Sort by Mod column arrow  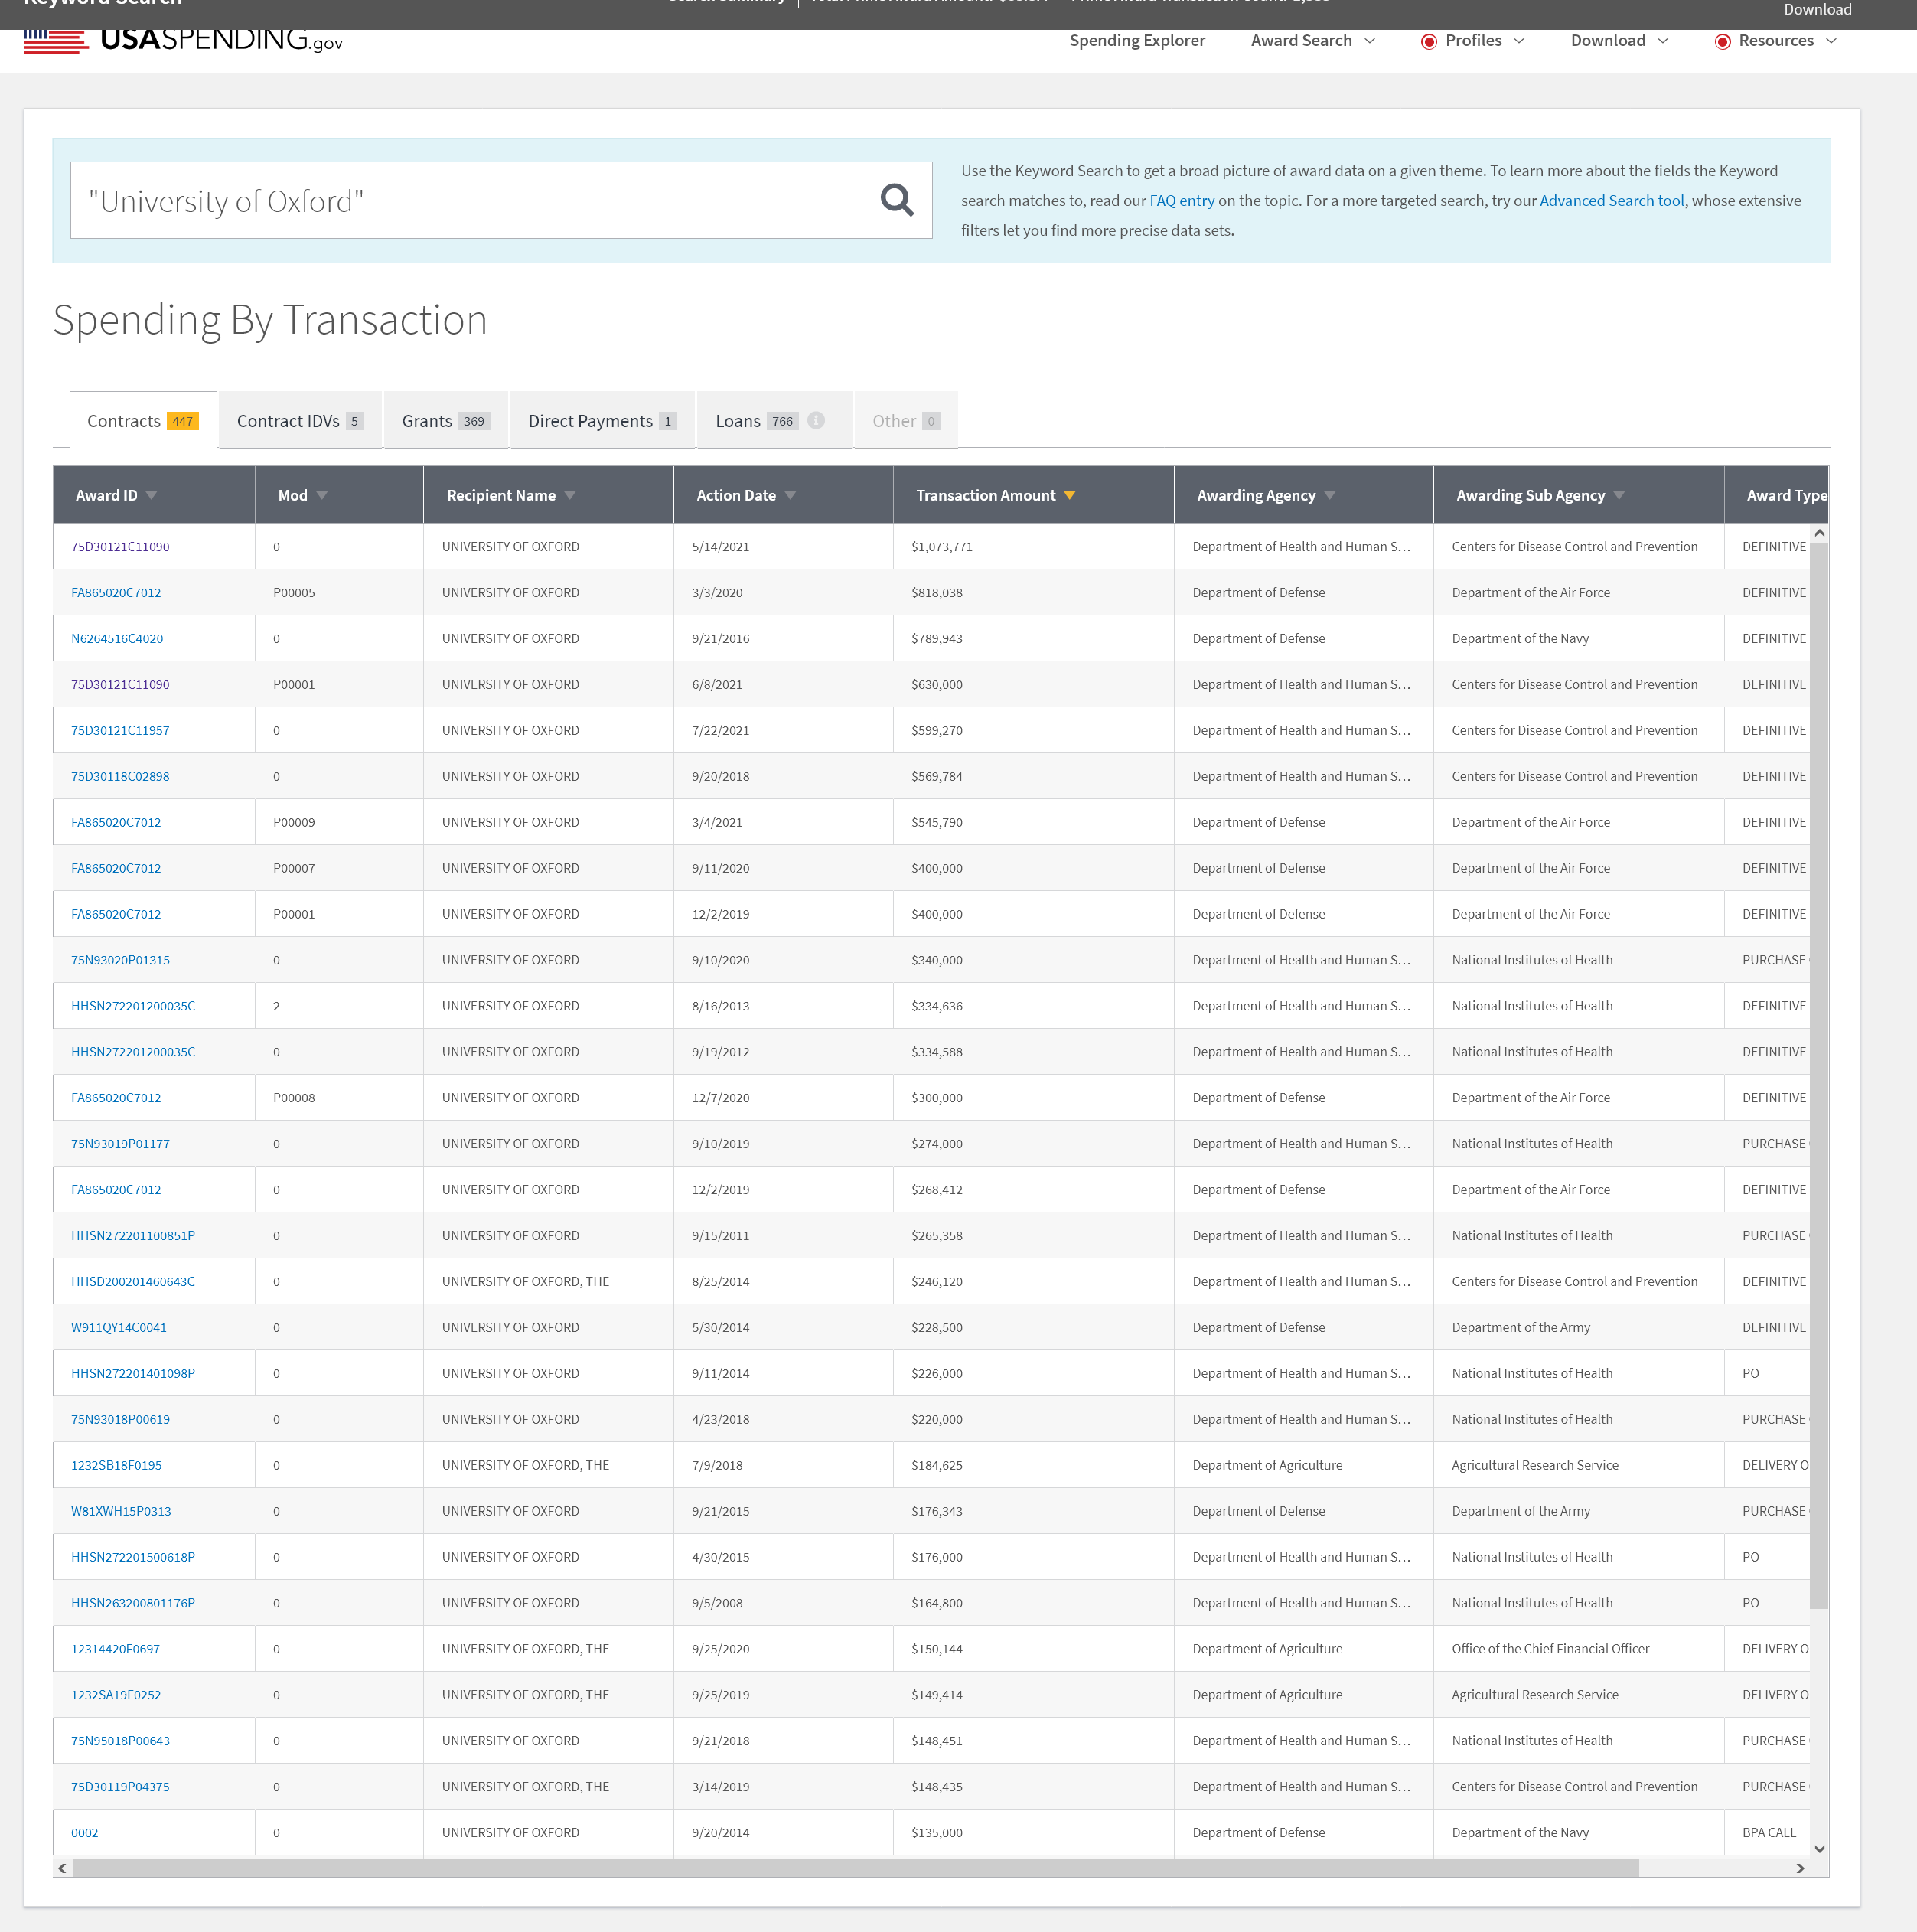click(x=322, y=496)
